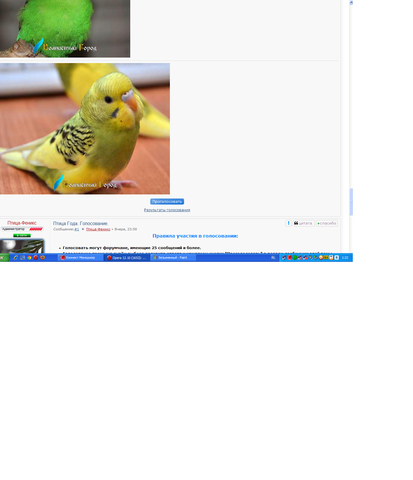Click the цитата quote button
This screenshot has width=413, height=480.
pos(303,223)
